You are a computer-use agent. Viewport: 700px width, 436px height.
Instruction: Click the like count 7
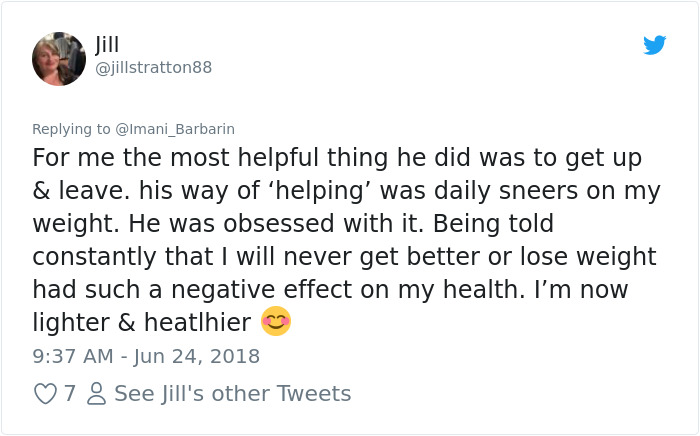pos(70,394)
